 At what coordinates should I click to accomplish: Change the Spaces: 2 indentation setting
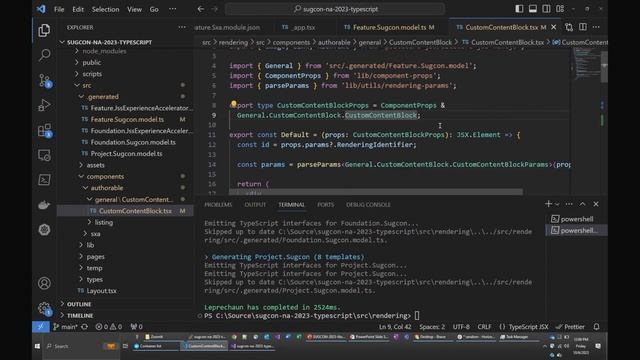click(x=432, y=327)
